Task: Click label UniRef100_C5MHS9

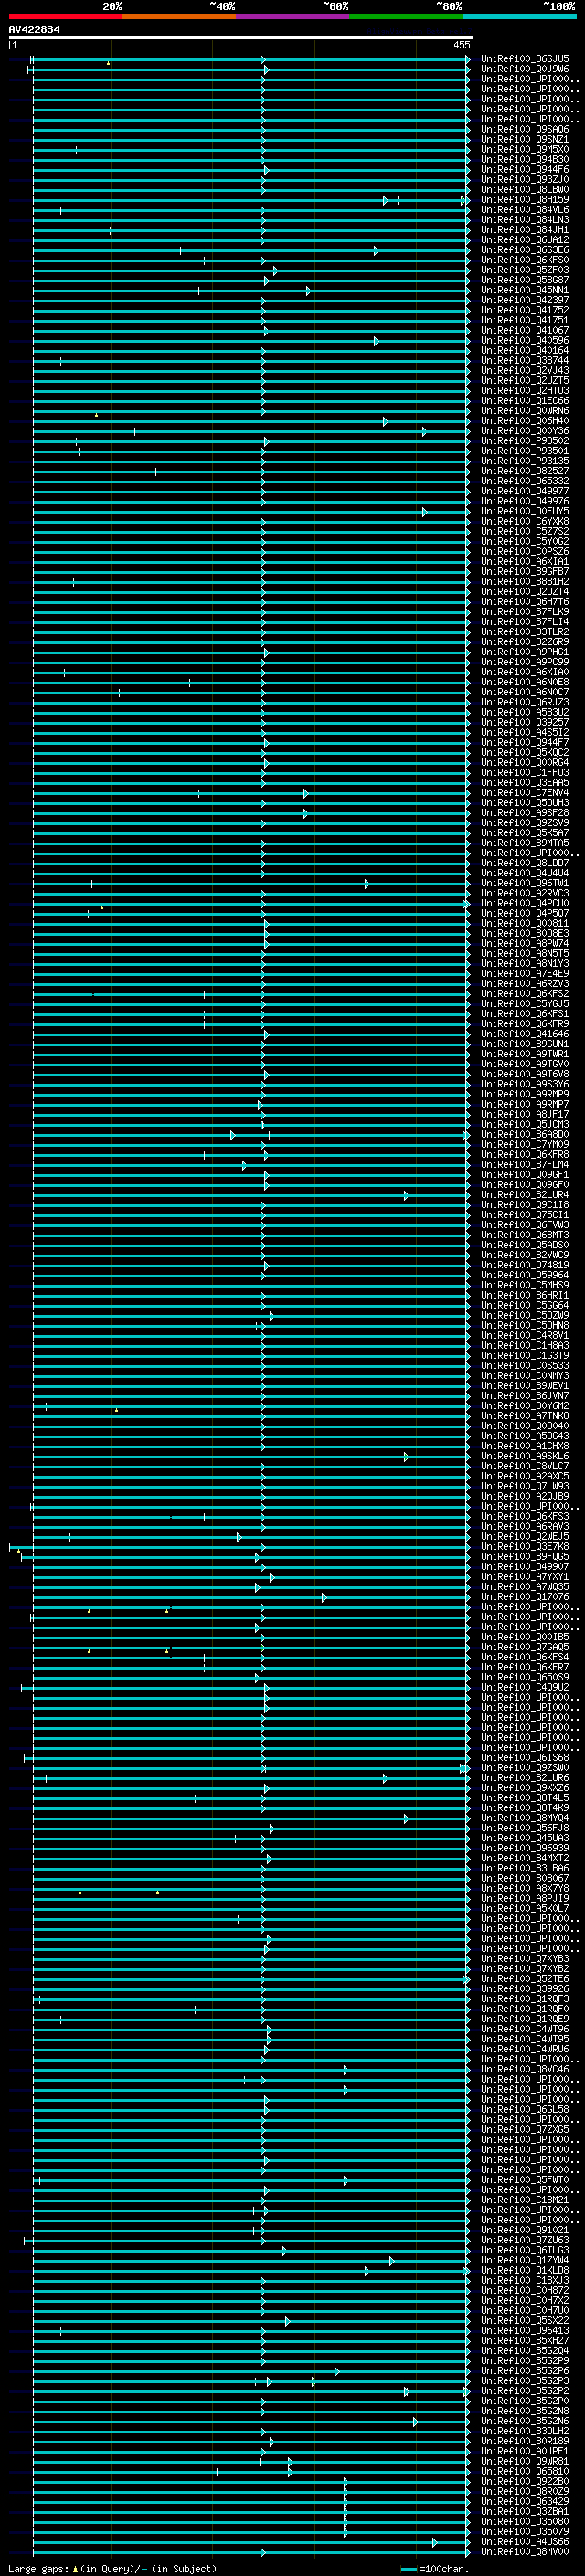Action: point(525,1286)
